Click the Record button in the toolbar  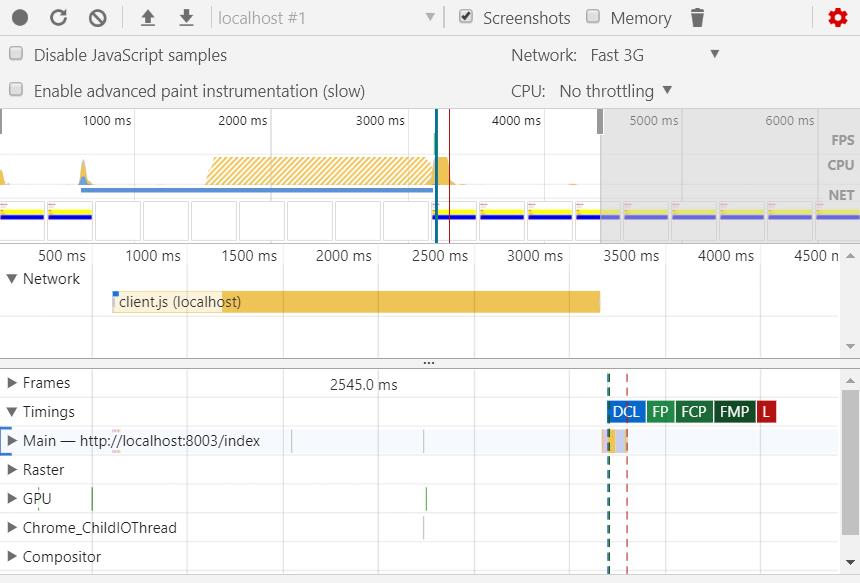click(20, 18)
